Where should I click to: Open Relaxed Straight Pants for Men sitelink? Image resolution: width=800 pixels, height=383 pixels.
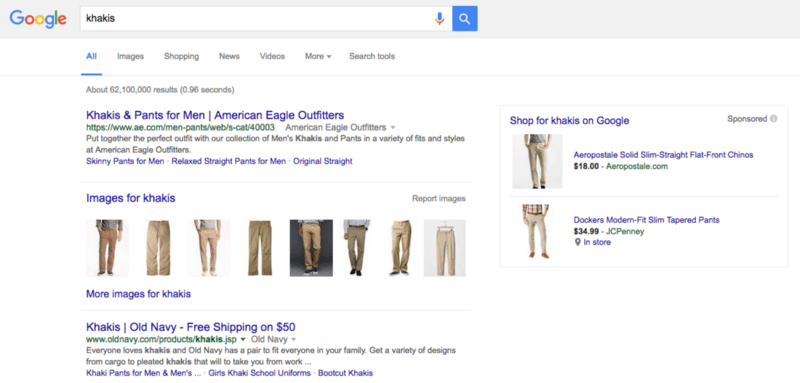pyautogui.click(x=229, y=162)
